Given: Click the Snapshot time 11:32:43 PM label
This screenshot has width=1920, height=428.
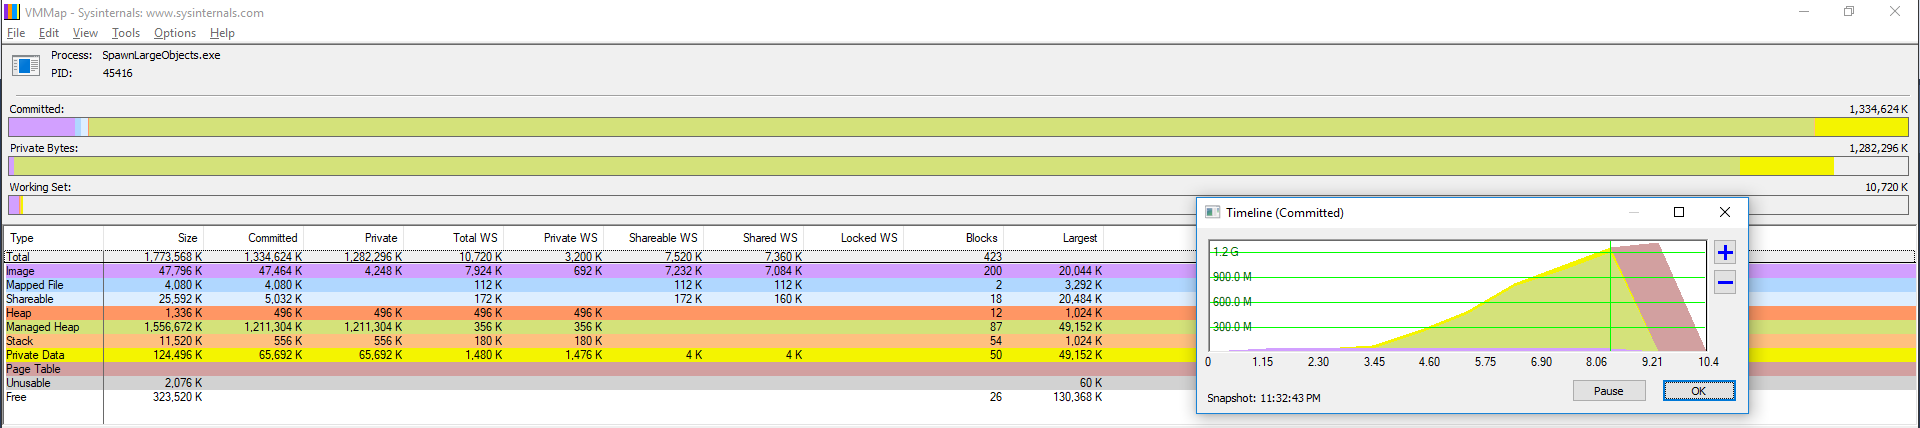Looking at the screenshot, I should click(x=1263, y=398).
